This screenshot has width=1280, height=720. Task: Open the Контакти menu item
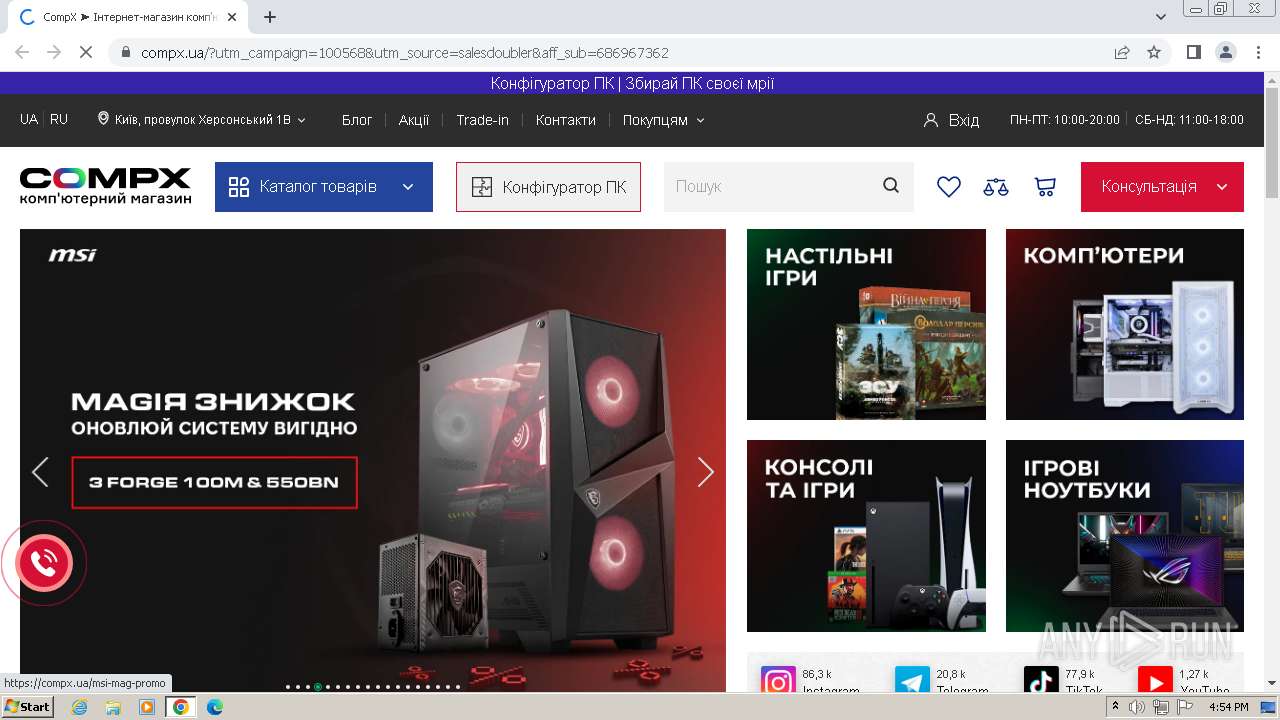coord(565,120)
